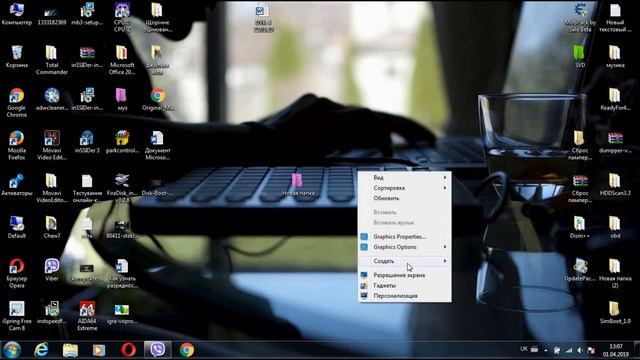Screen dimensions: 640x360
Task: Open the Компьютер desktop icon
Action: click(x=16, y=14)
